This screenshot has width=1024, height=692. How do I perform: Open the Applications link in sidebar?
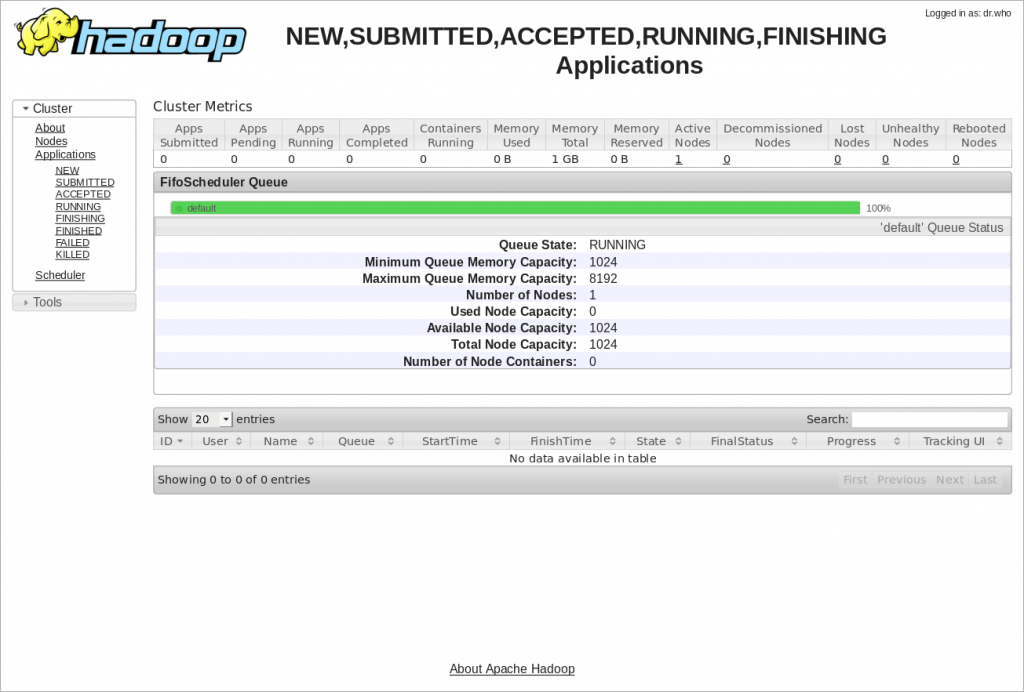coord(65,155)
